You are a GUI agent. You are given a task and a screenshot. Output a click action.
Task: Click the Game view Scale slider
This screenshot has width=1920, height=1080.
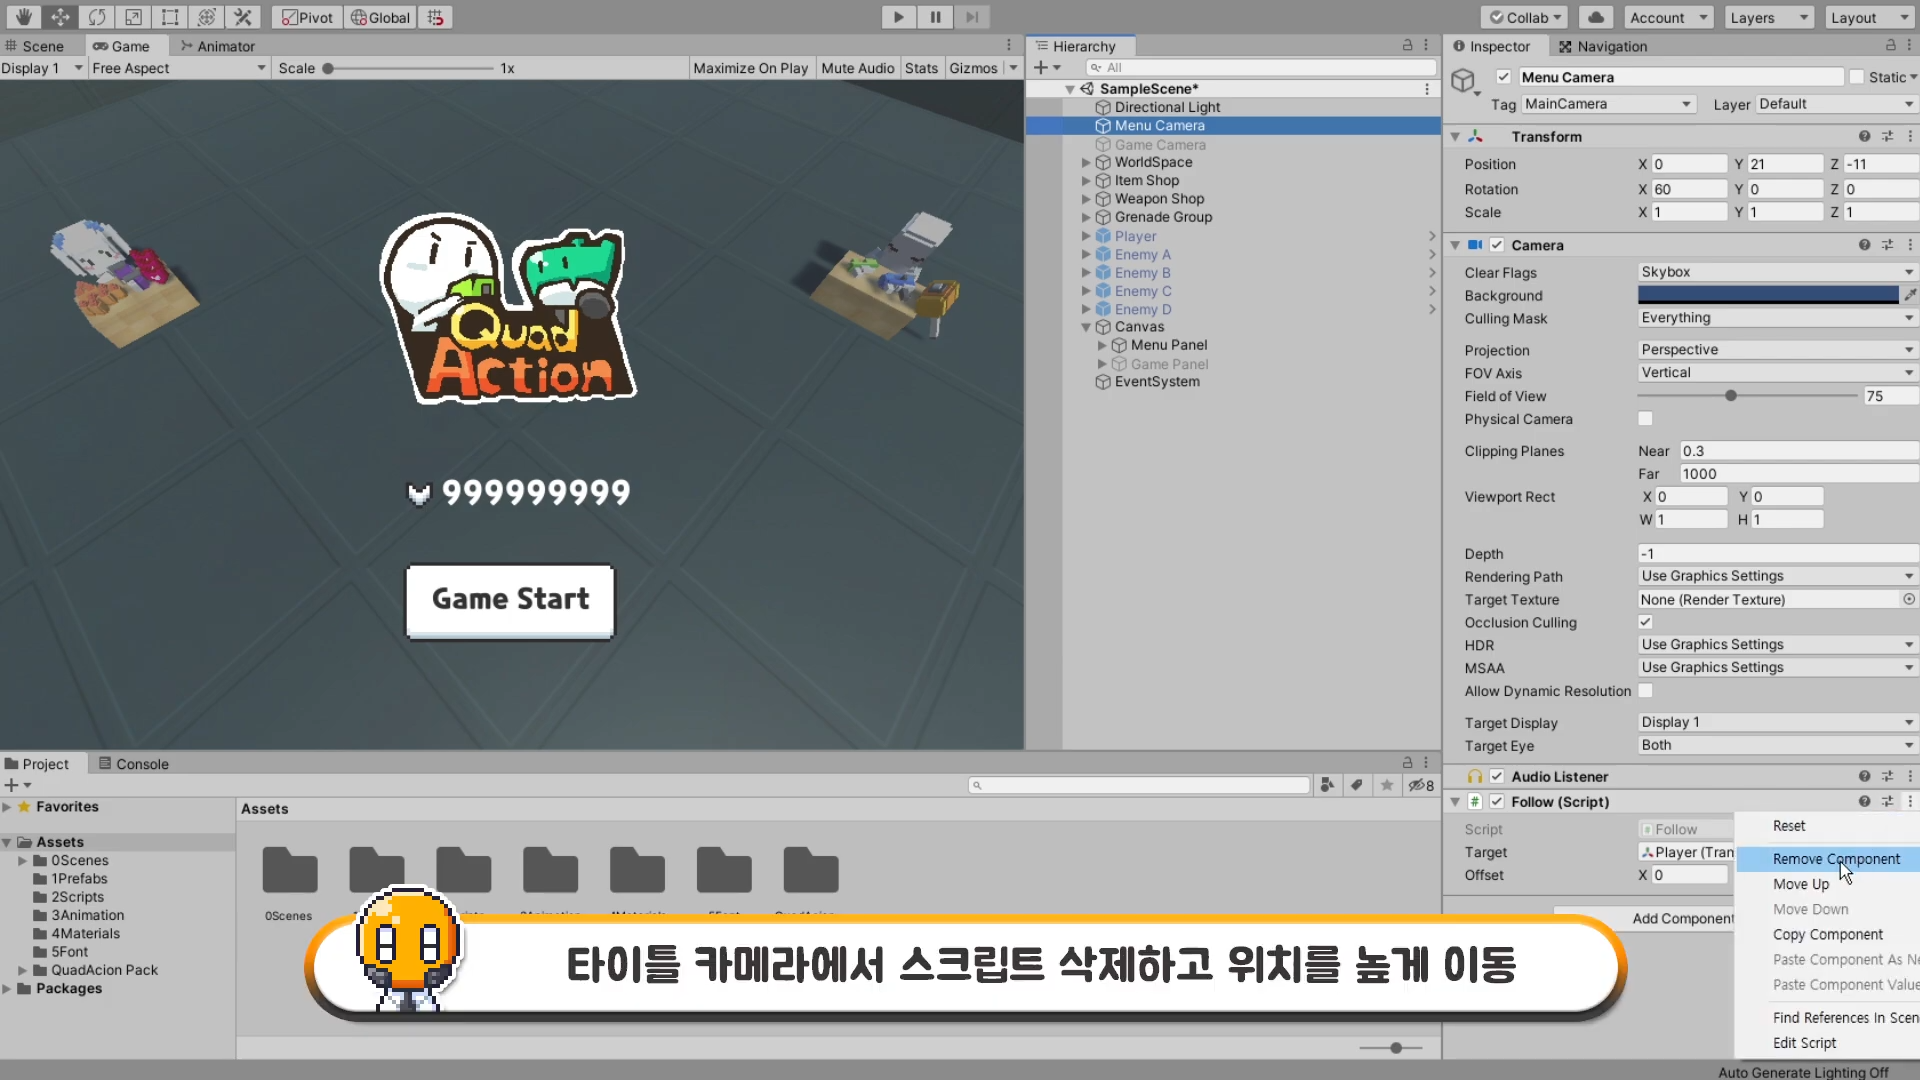pyautogui.click(x=409, y=68)
